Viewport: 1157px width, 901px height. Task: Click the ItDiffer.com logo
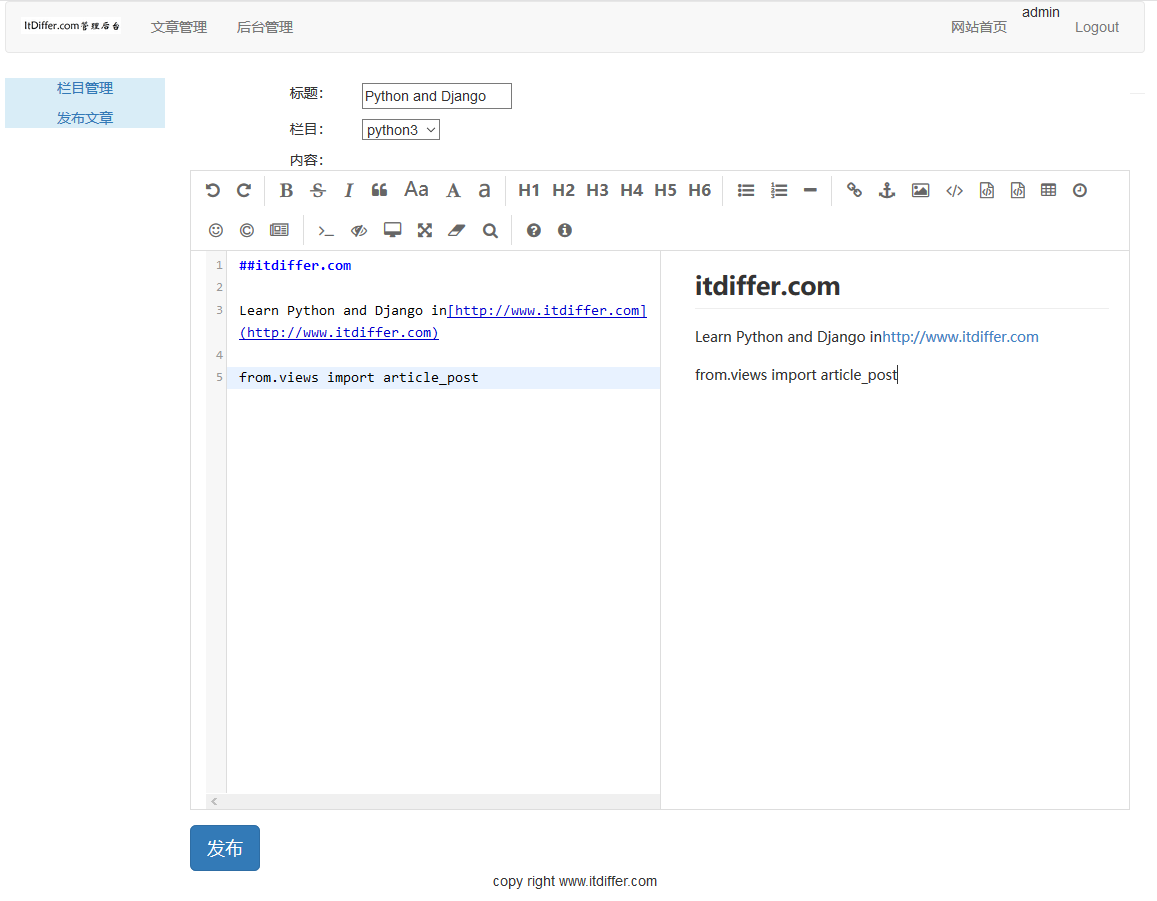coord(71,26)
